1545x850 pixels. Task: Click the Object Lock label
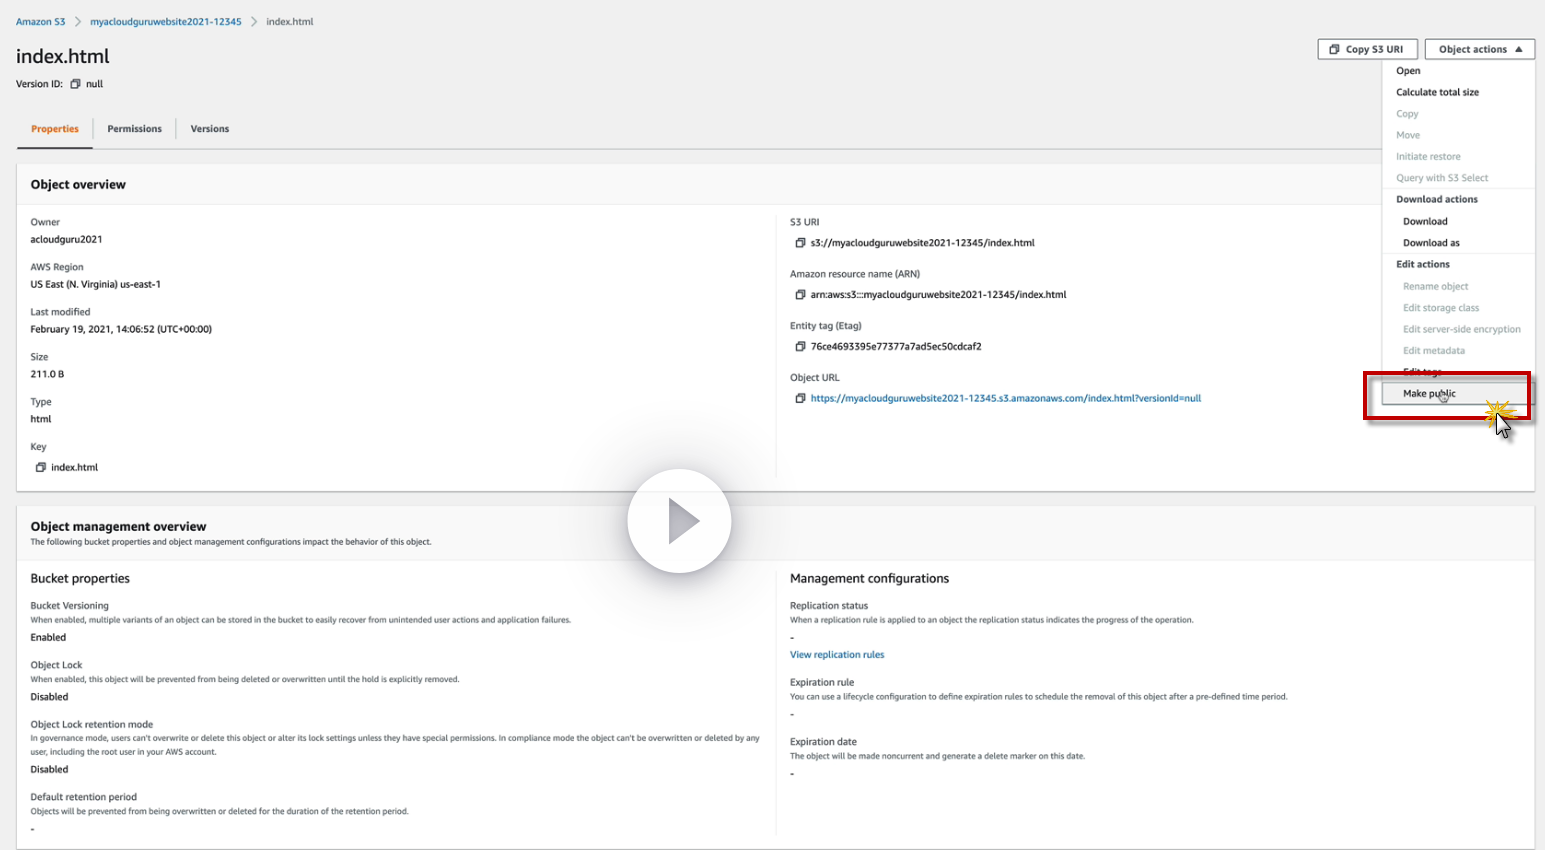tap(56, 665)
